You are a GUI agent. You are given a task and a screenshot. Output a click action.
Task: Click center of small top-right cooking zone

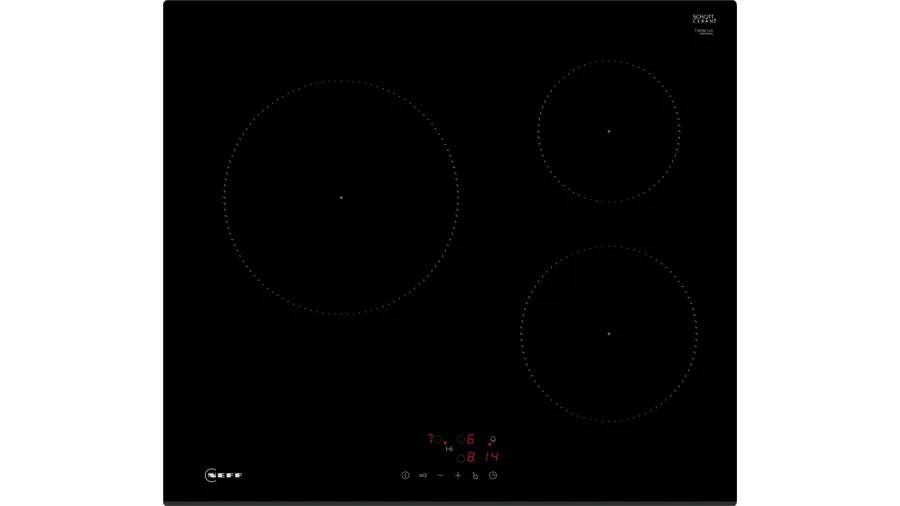608,132
